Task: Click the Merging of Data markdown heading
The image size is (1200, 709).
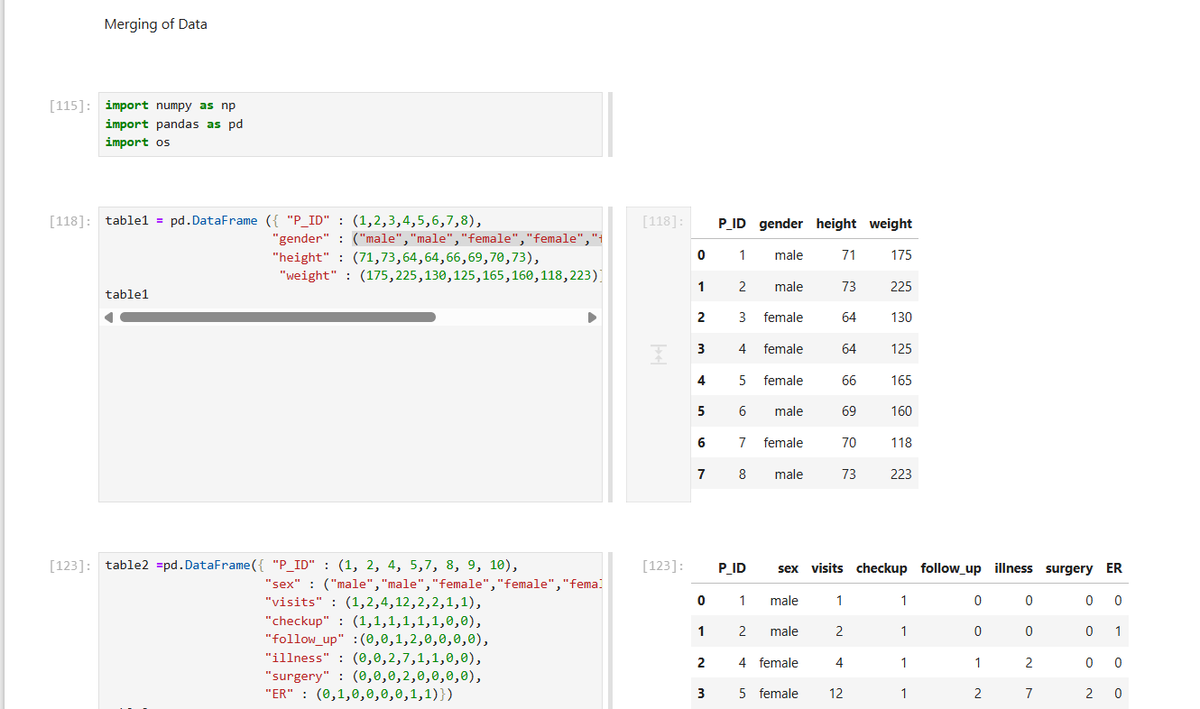Action: [156, 24]
